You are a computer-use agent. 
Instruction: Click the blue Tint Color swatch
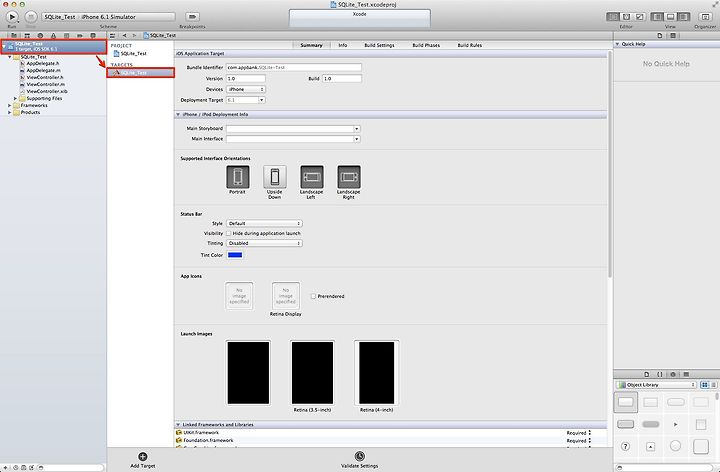tap(235, 255)
